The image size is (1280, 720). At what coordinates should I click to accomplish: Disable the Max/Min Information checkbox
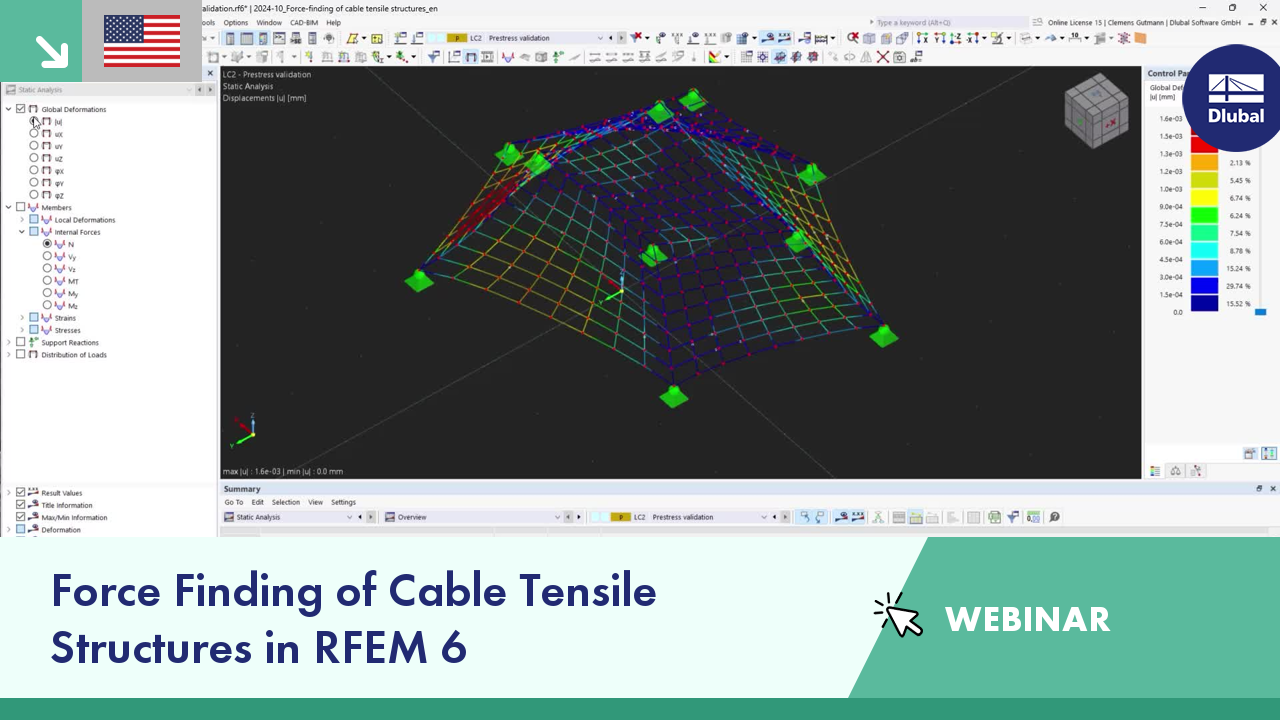point(21,517)
